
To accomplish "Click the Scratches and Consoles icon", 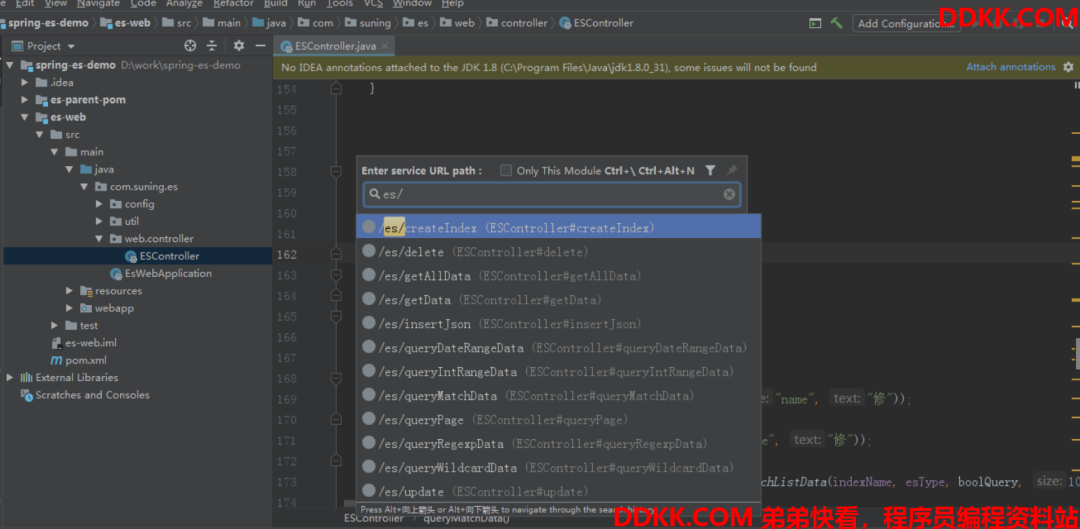I will [x=27, y=395].
